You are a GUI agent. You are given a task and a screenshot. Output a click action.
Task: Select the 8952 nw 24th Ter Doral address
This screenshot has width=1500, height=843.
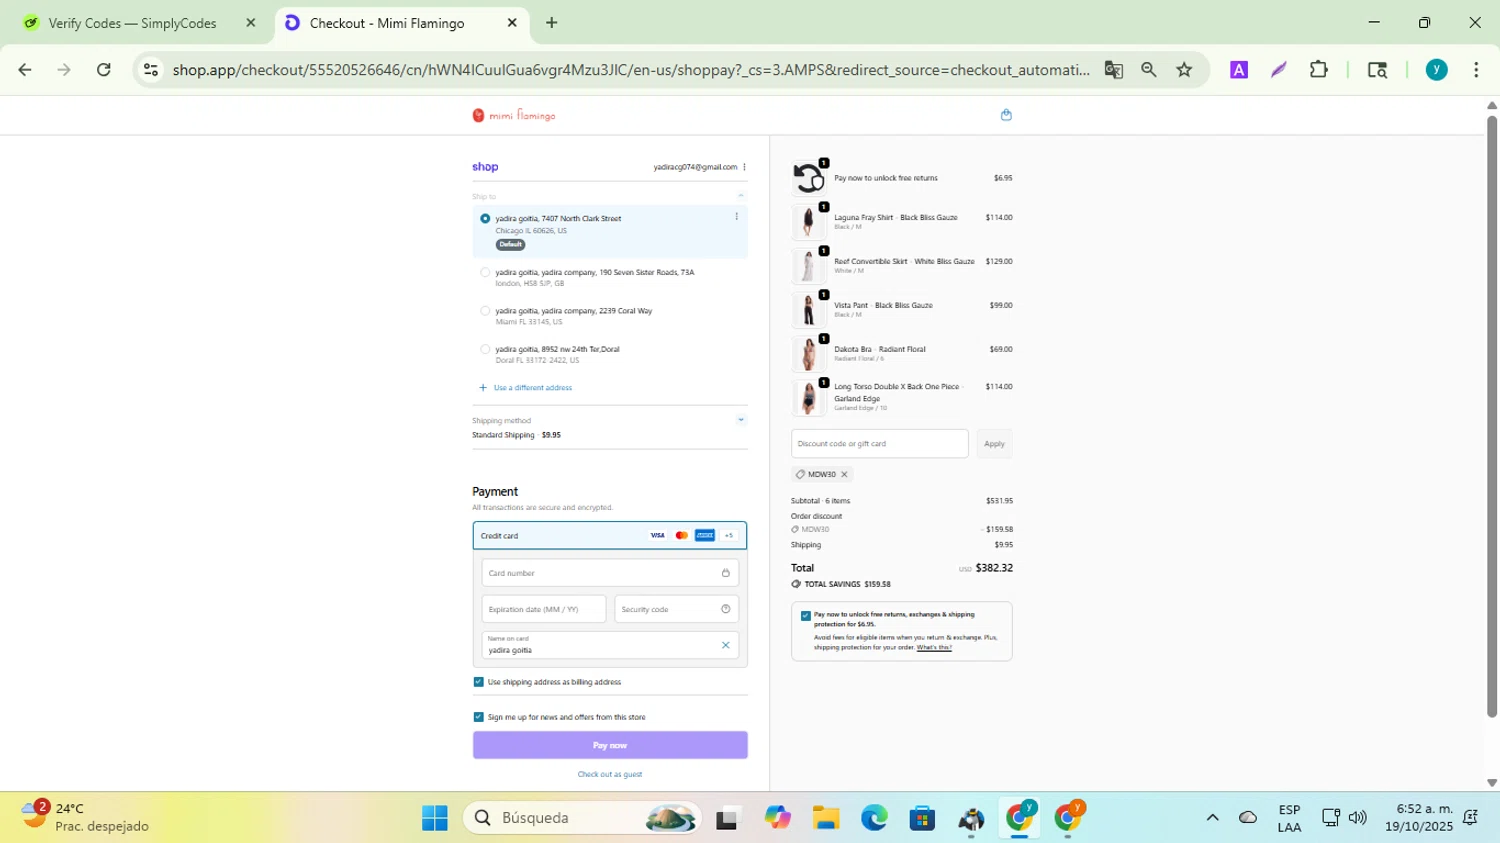pos(485,350)
